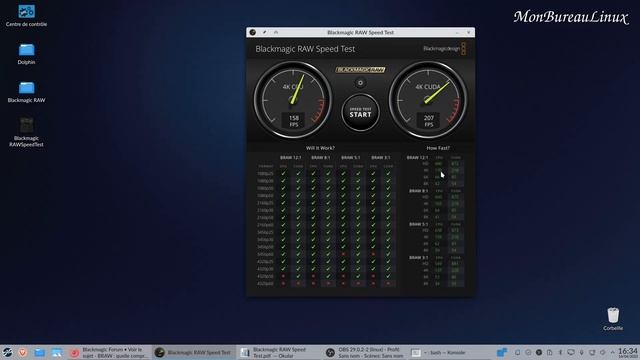
Task: Switch to the Blackmagic Forum browser taskbar entry
Action: (109, 353)
